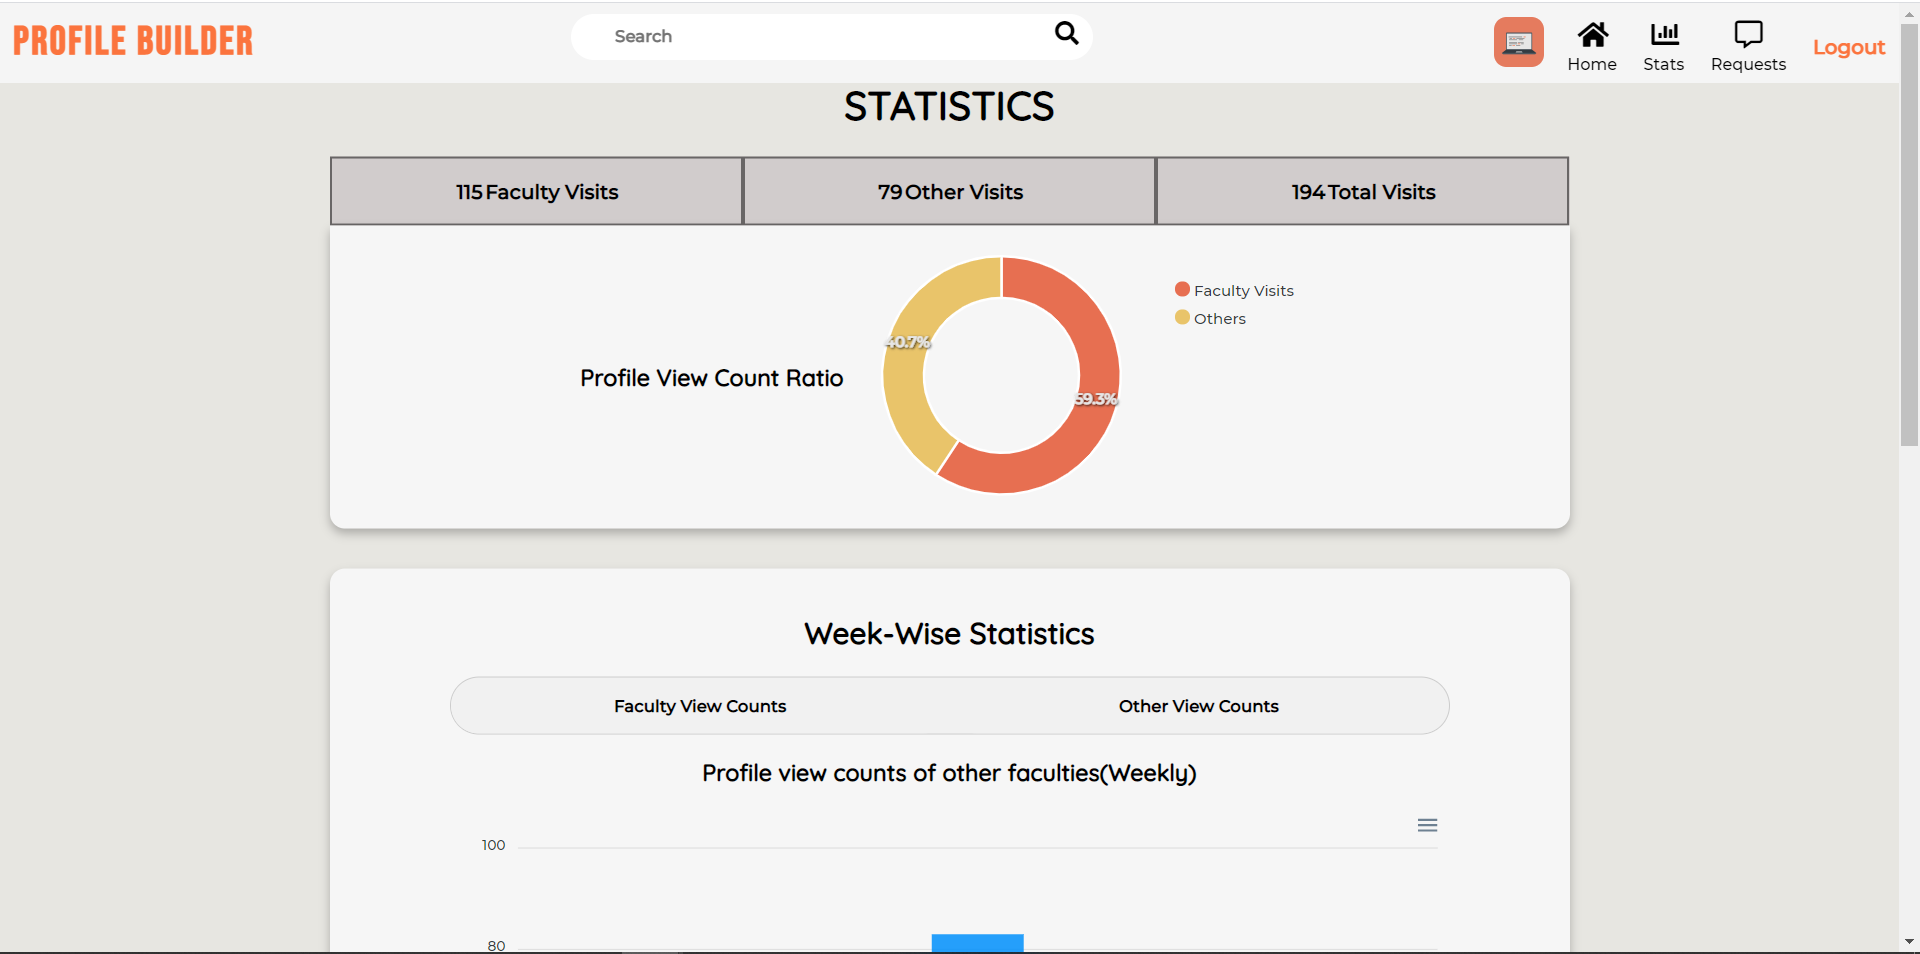The image size is (1920, 954).
Task: Select the 115 Faculty Visits tab
Action: 536,191
